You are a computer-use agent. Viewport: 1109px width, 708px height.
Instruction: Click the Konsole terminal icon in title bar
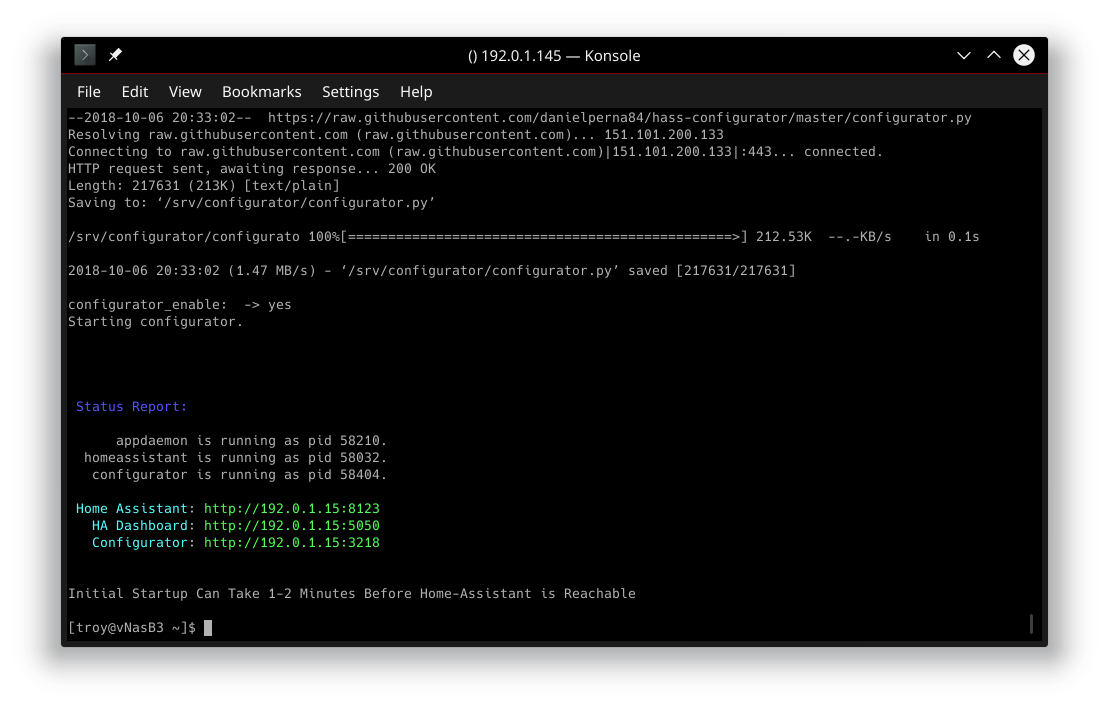(85, 55)
